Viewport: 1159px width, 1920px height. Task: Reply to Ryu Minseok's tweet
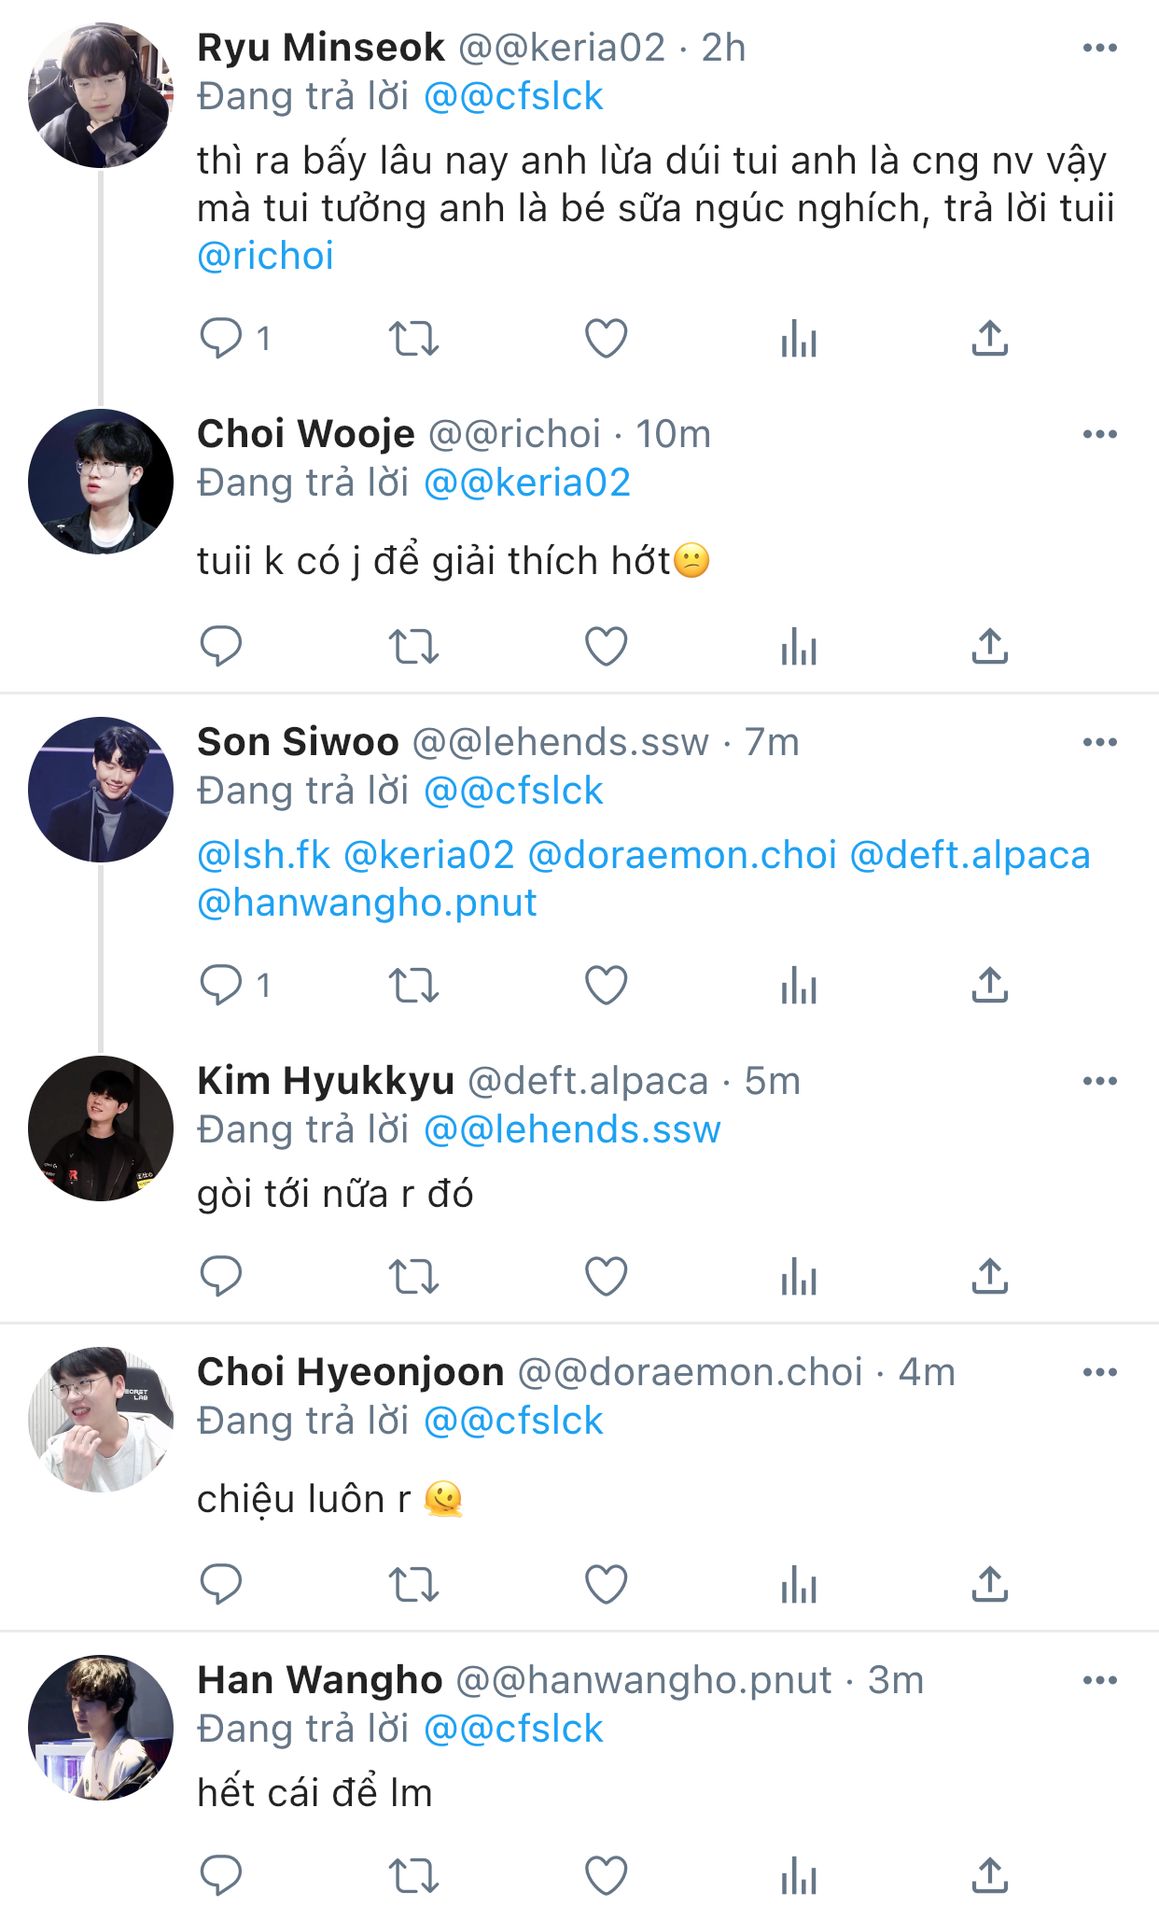tap(221, 338)
